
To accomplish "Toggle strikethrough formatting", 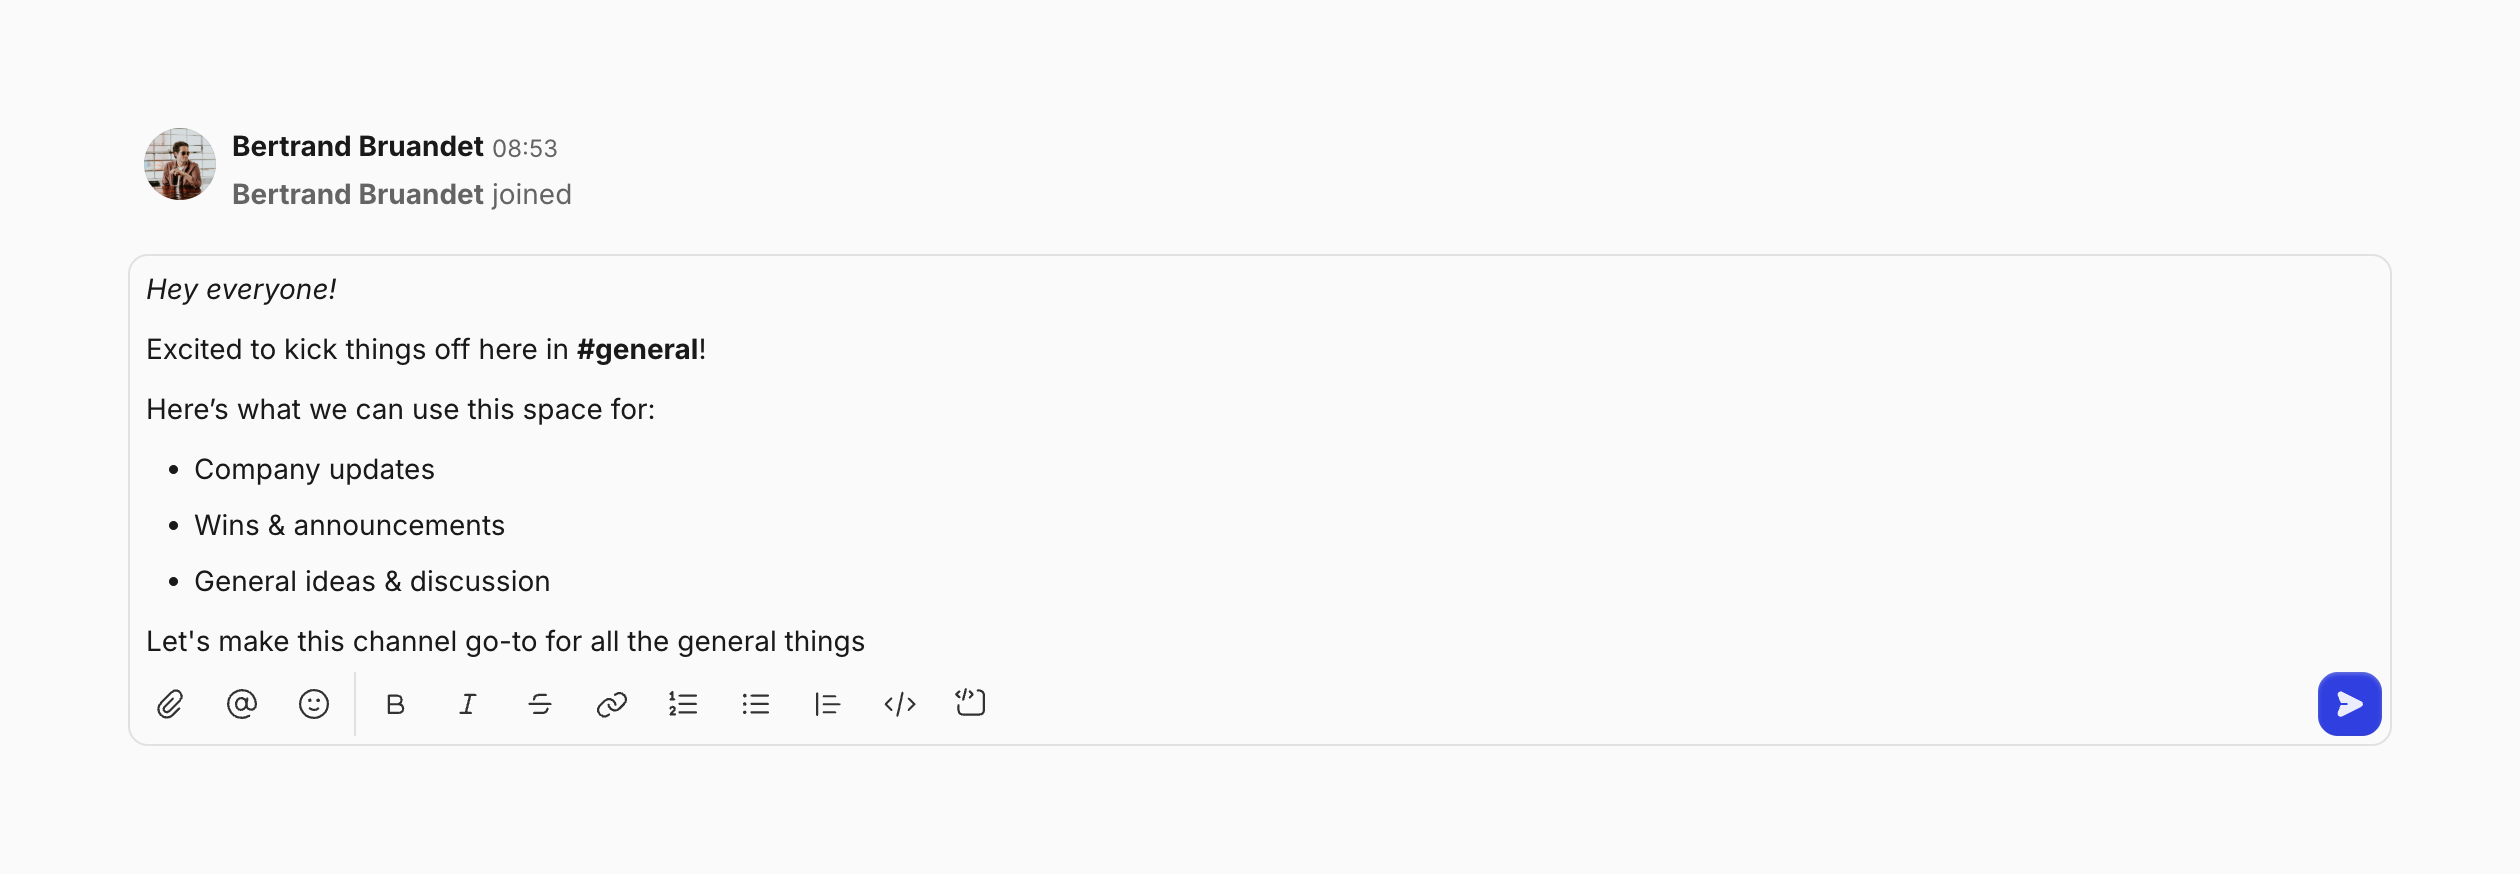I will [x=540, y=705].
